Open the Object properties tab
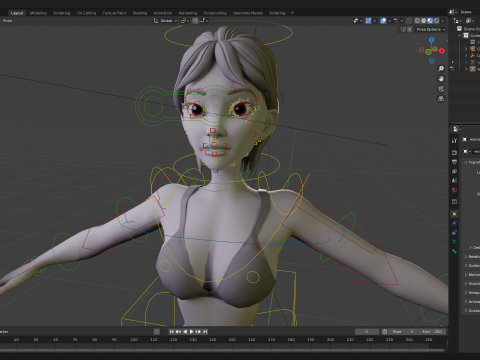Image resolution: width=480 pixels, height=360 pixels. [x=454, y=214]
